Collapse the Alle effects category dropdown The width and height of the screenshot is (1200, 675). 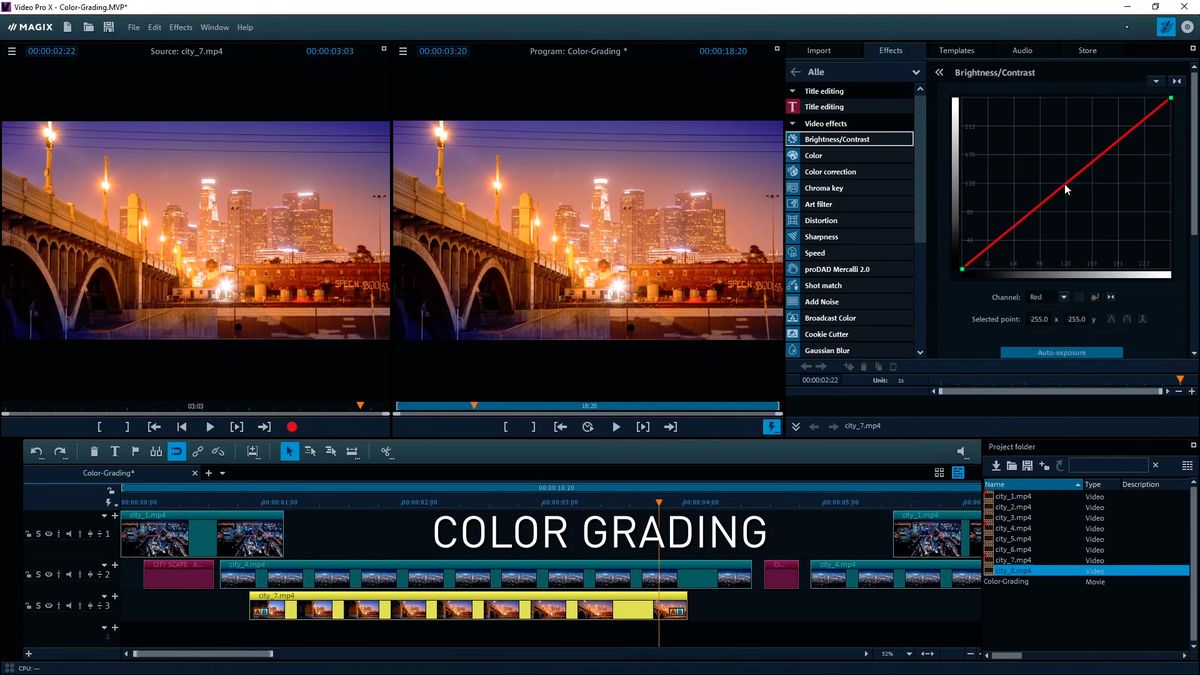(x=916, y=71)
